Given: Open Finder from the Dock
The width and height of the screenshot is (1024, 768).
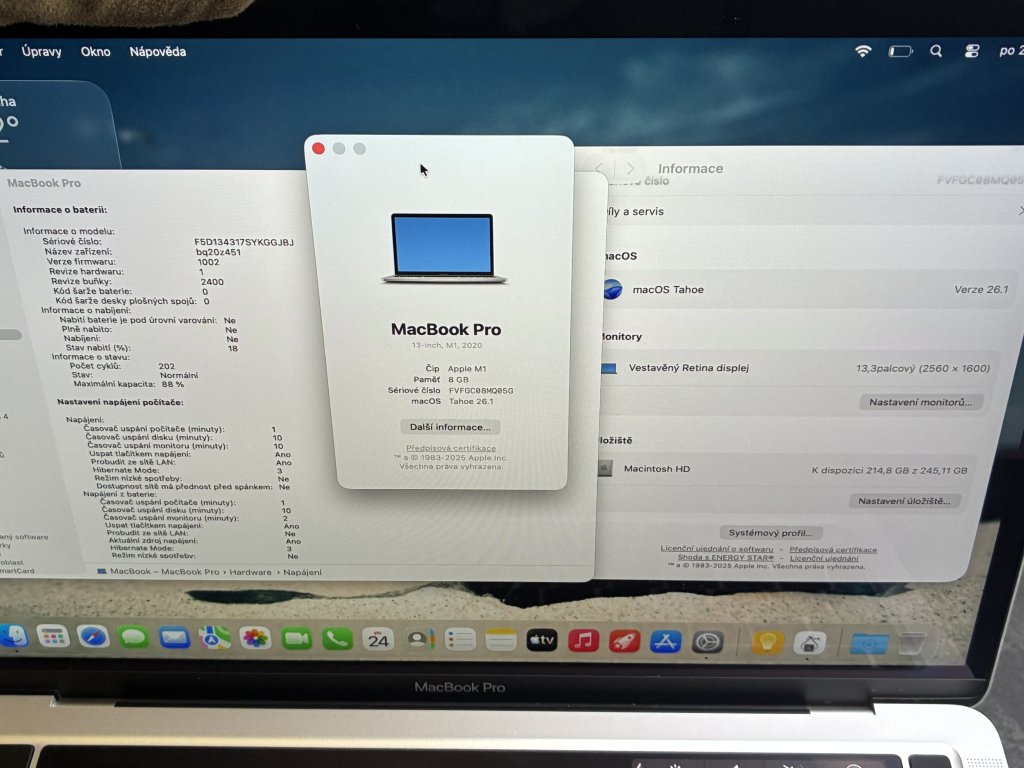Looking at the screenshot, I should tap(13, 636).
